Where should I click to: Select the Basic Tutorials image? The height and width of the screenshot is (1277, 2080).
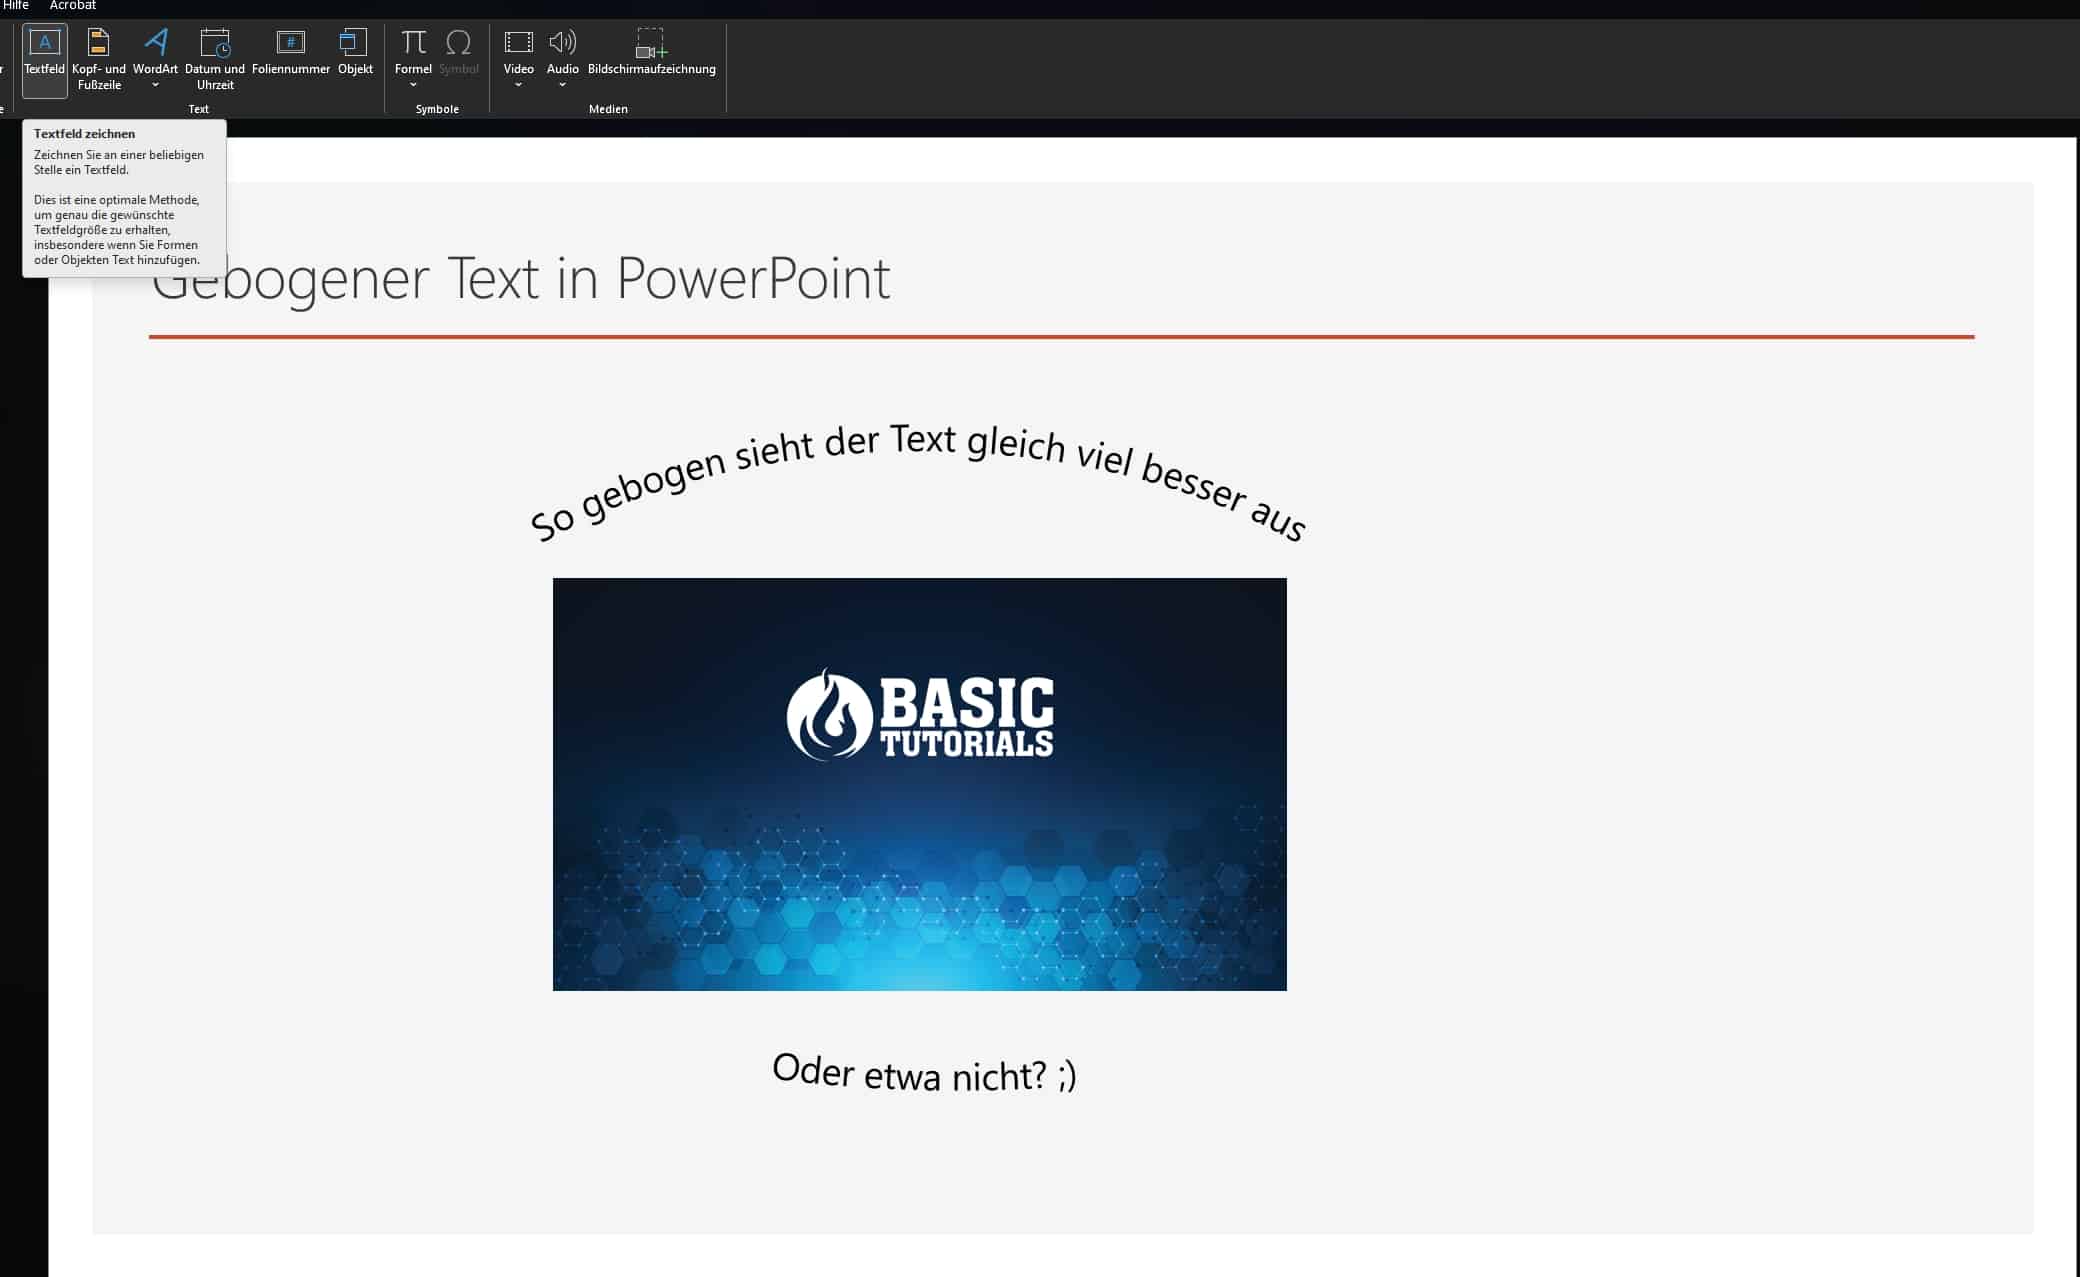coord(919,784)
